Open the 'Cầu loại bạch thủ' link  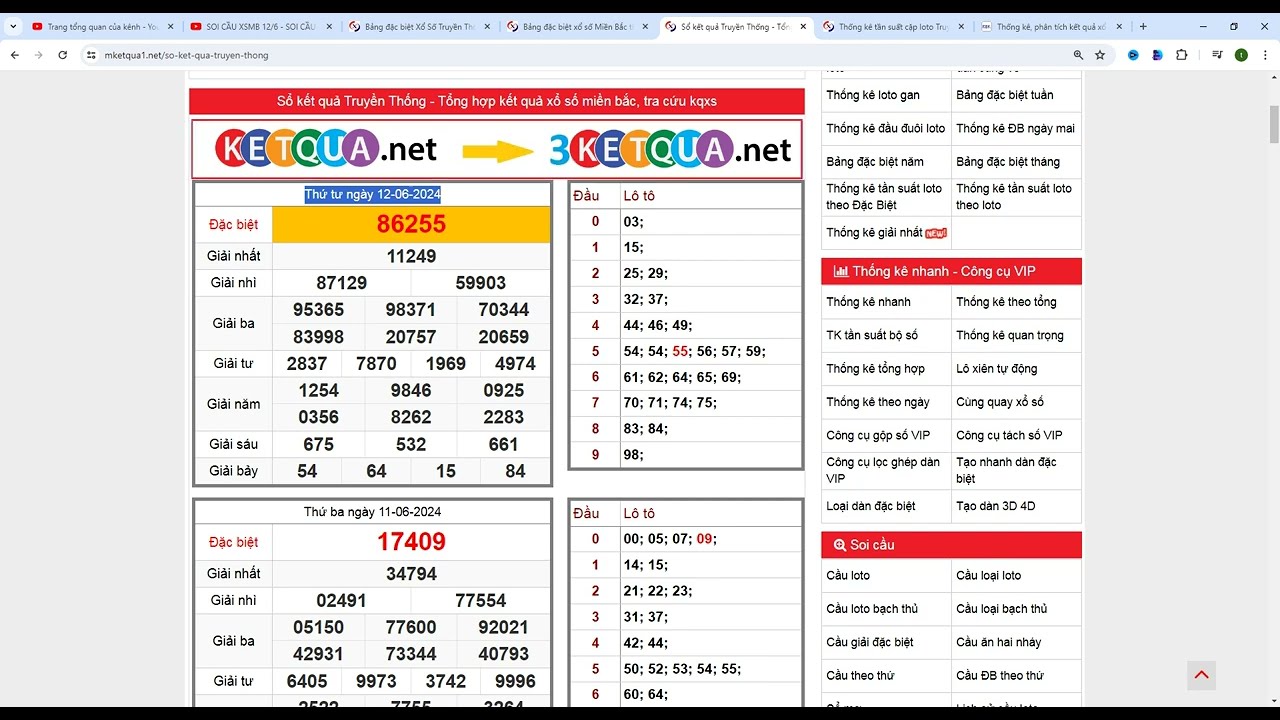pos(1002,609)
